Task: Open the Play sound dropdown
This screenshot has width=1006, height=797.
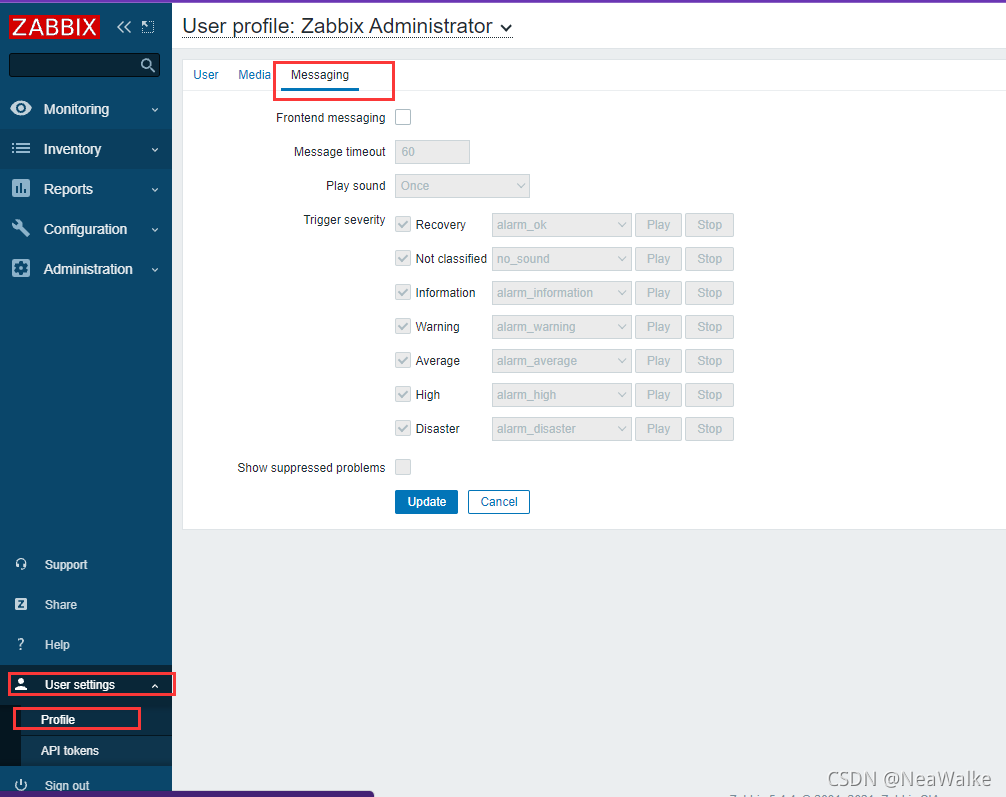Action: [462, 186]
